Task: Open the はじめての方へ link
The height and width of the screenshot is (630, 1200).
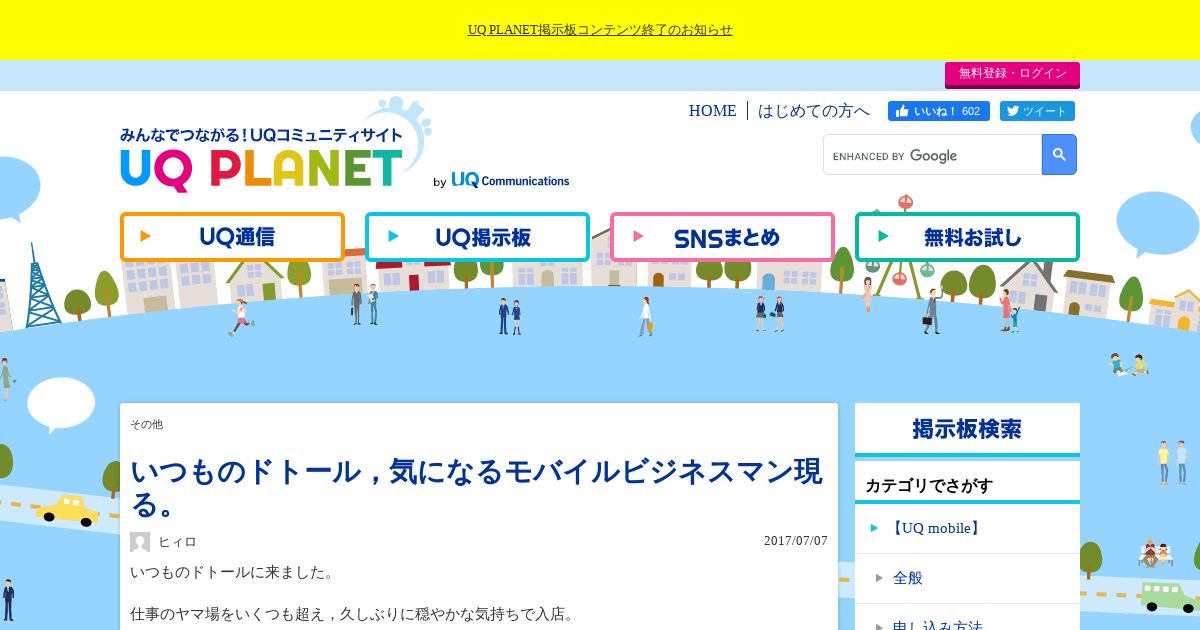Action: (x=814, y=111)
